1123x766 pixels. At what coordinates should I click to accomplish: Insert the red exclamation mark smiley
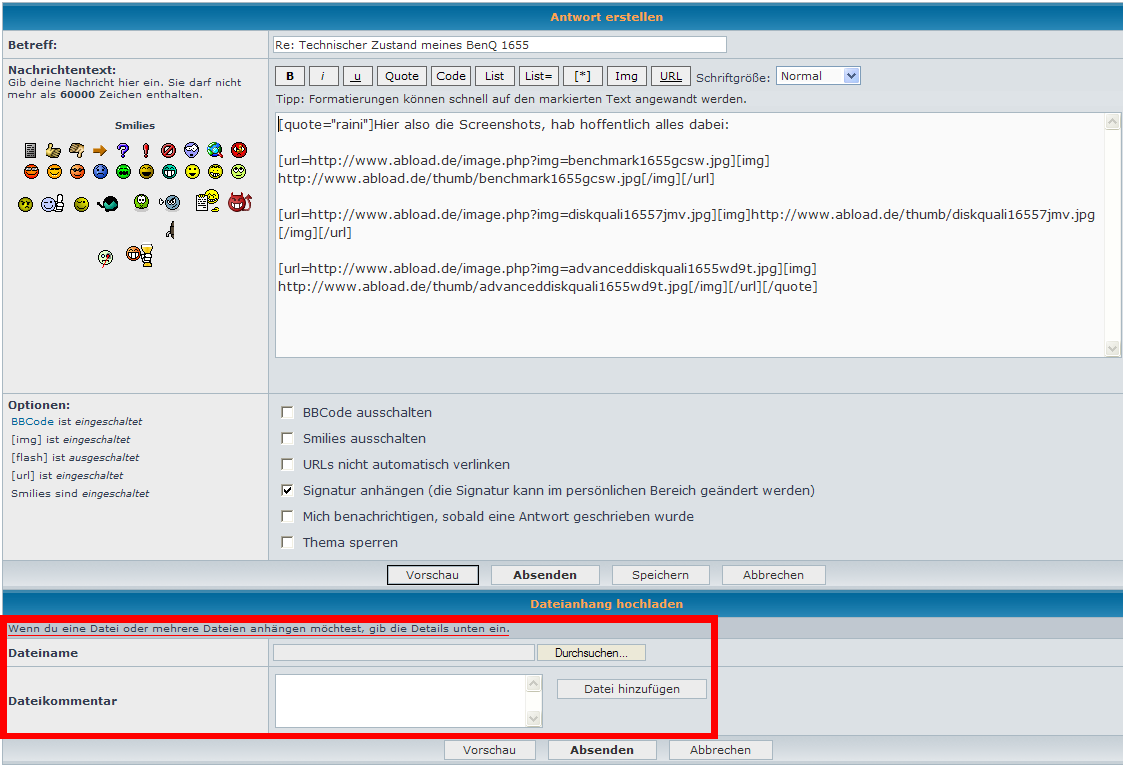[x=146, y=150]
